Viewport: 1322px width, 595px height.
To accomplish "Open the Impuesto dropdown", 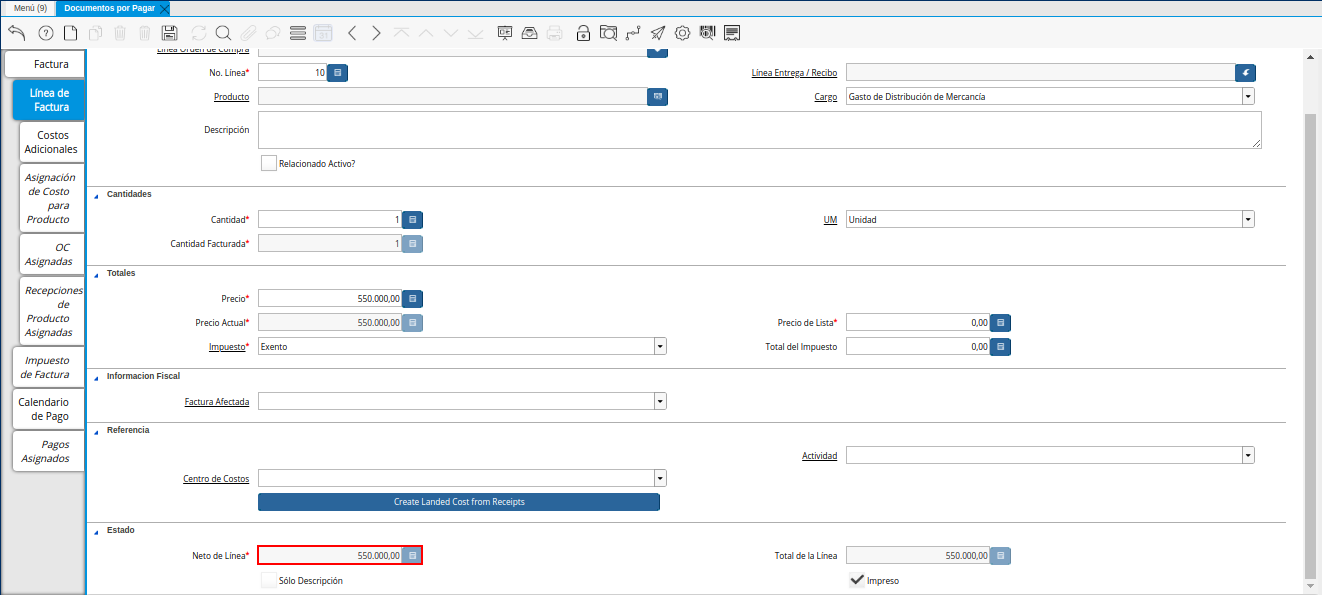I will 660,346.
